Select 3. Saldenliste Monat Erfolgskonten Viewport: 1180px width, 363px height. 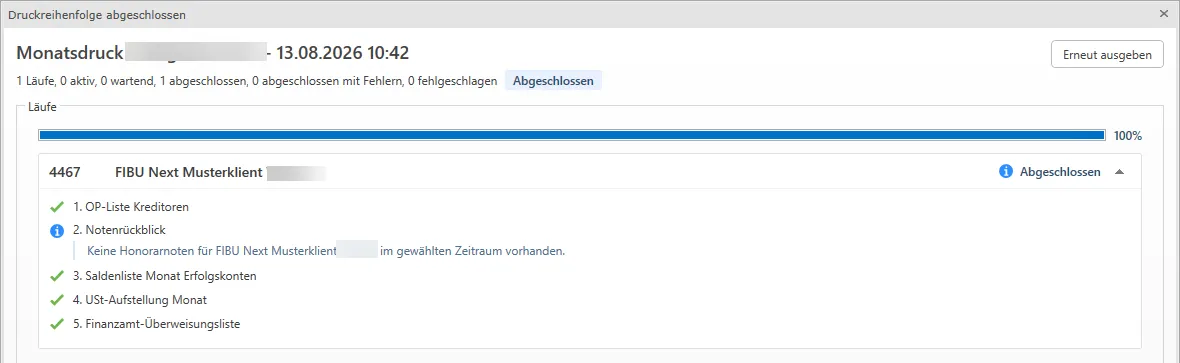click(165, 276)
